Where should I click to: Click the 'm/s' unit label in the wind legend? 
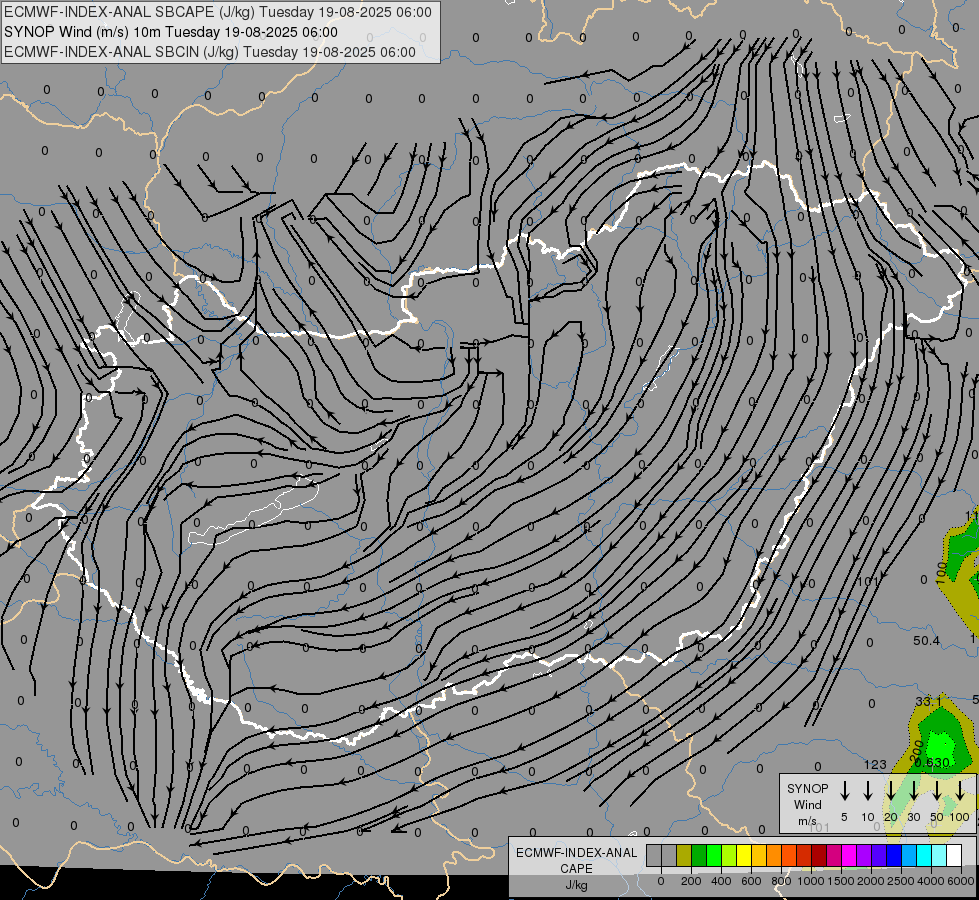tap(807, 821)
